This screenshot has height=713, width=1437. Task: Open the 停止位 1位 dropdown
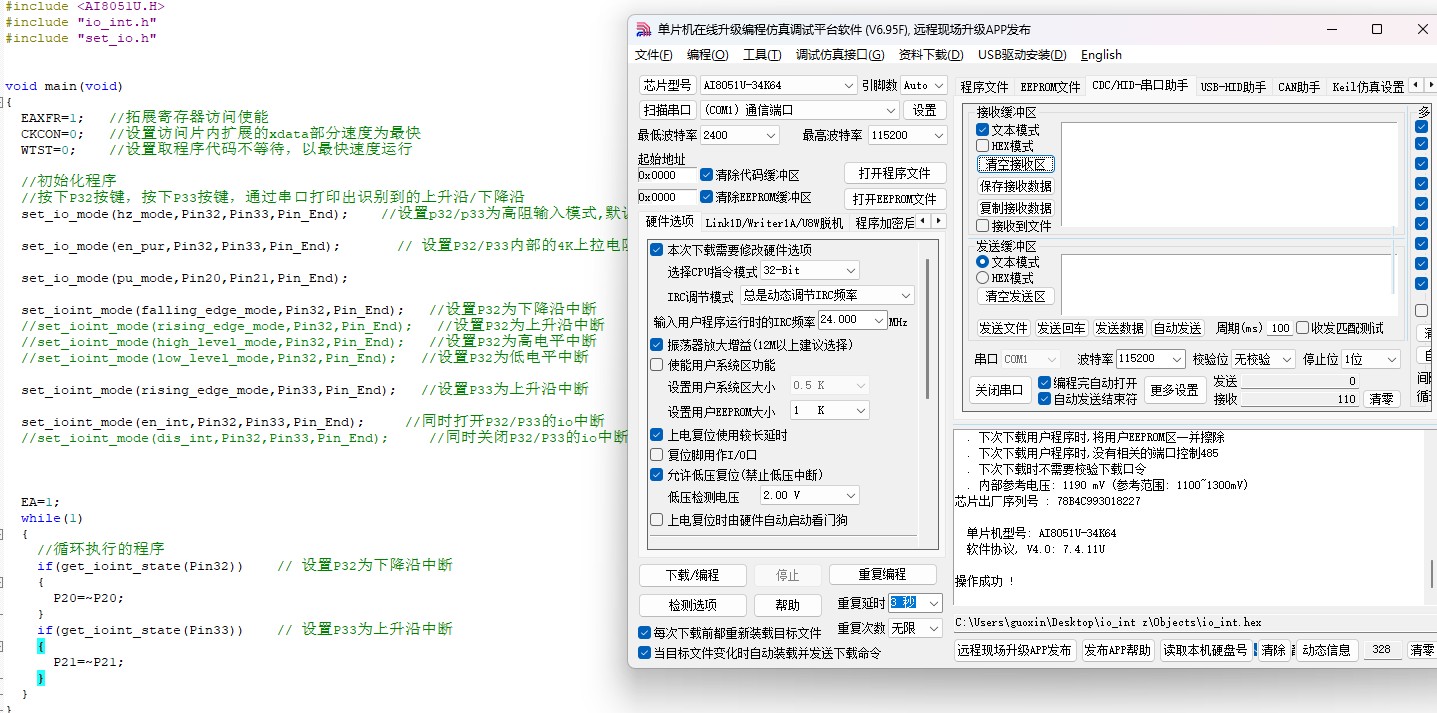(x=1371, y=359)
